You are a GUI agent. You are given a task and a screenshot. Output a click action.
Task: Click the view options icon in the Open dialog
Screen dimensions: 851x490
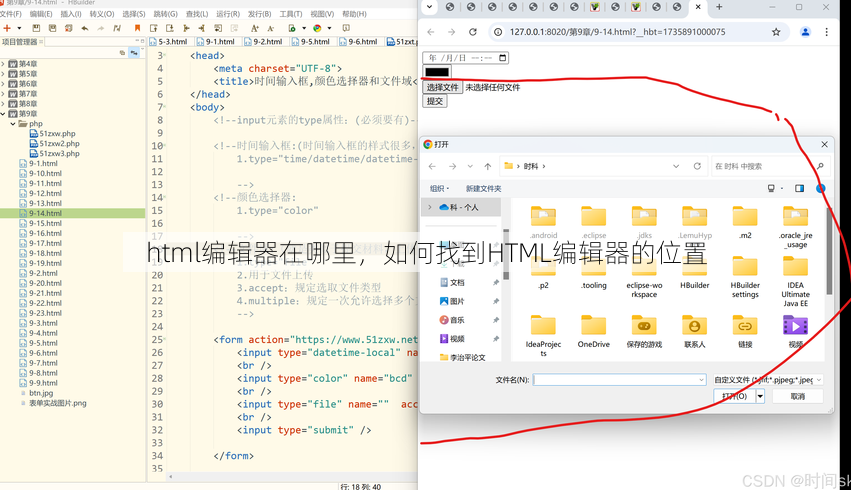click(771, 188)
